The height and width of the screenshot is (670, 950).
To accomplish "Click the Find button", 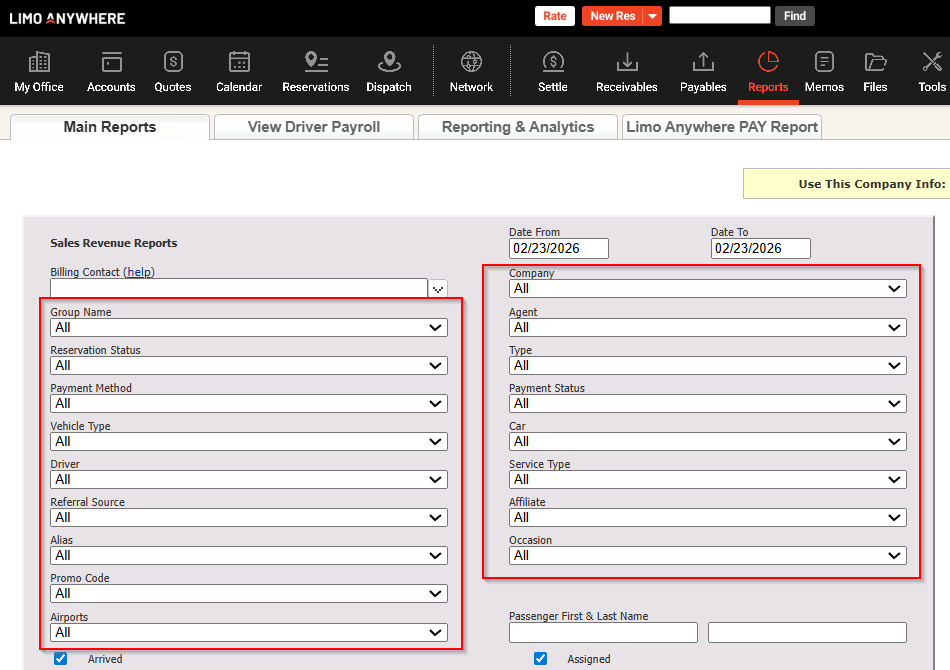I will (x=795, y=16).
